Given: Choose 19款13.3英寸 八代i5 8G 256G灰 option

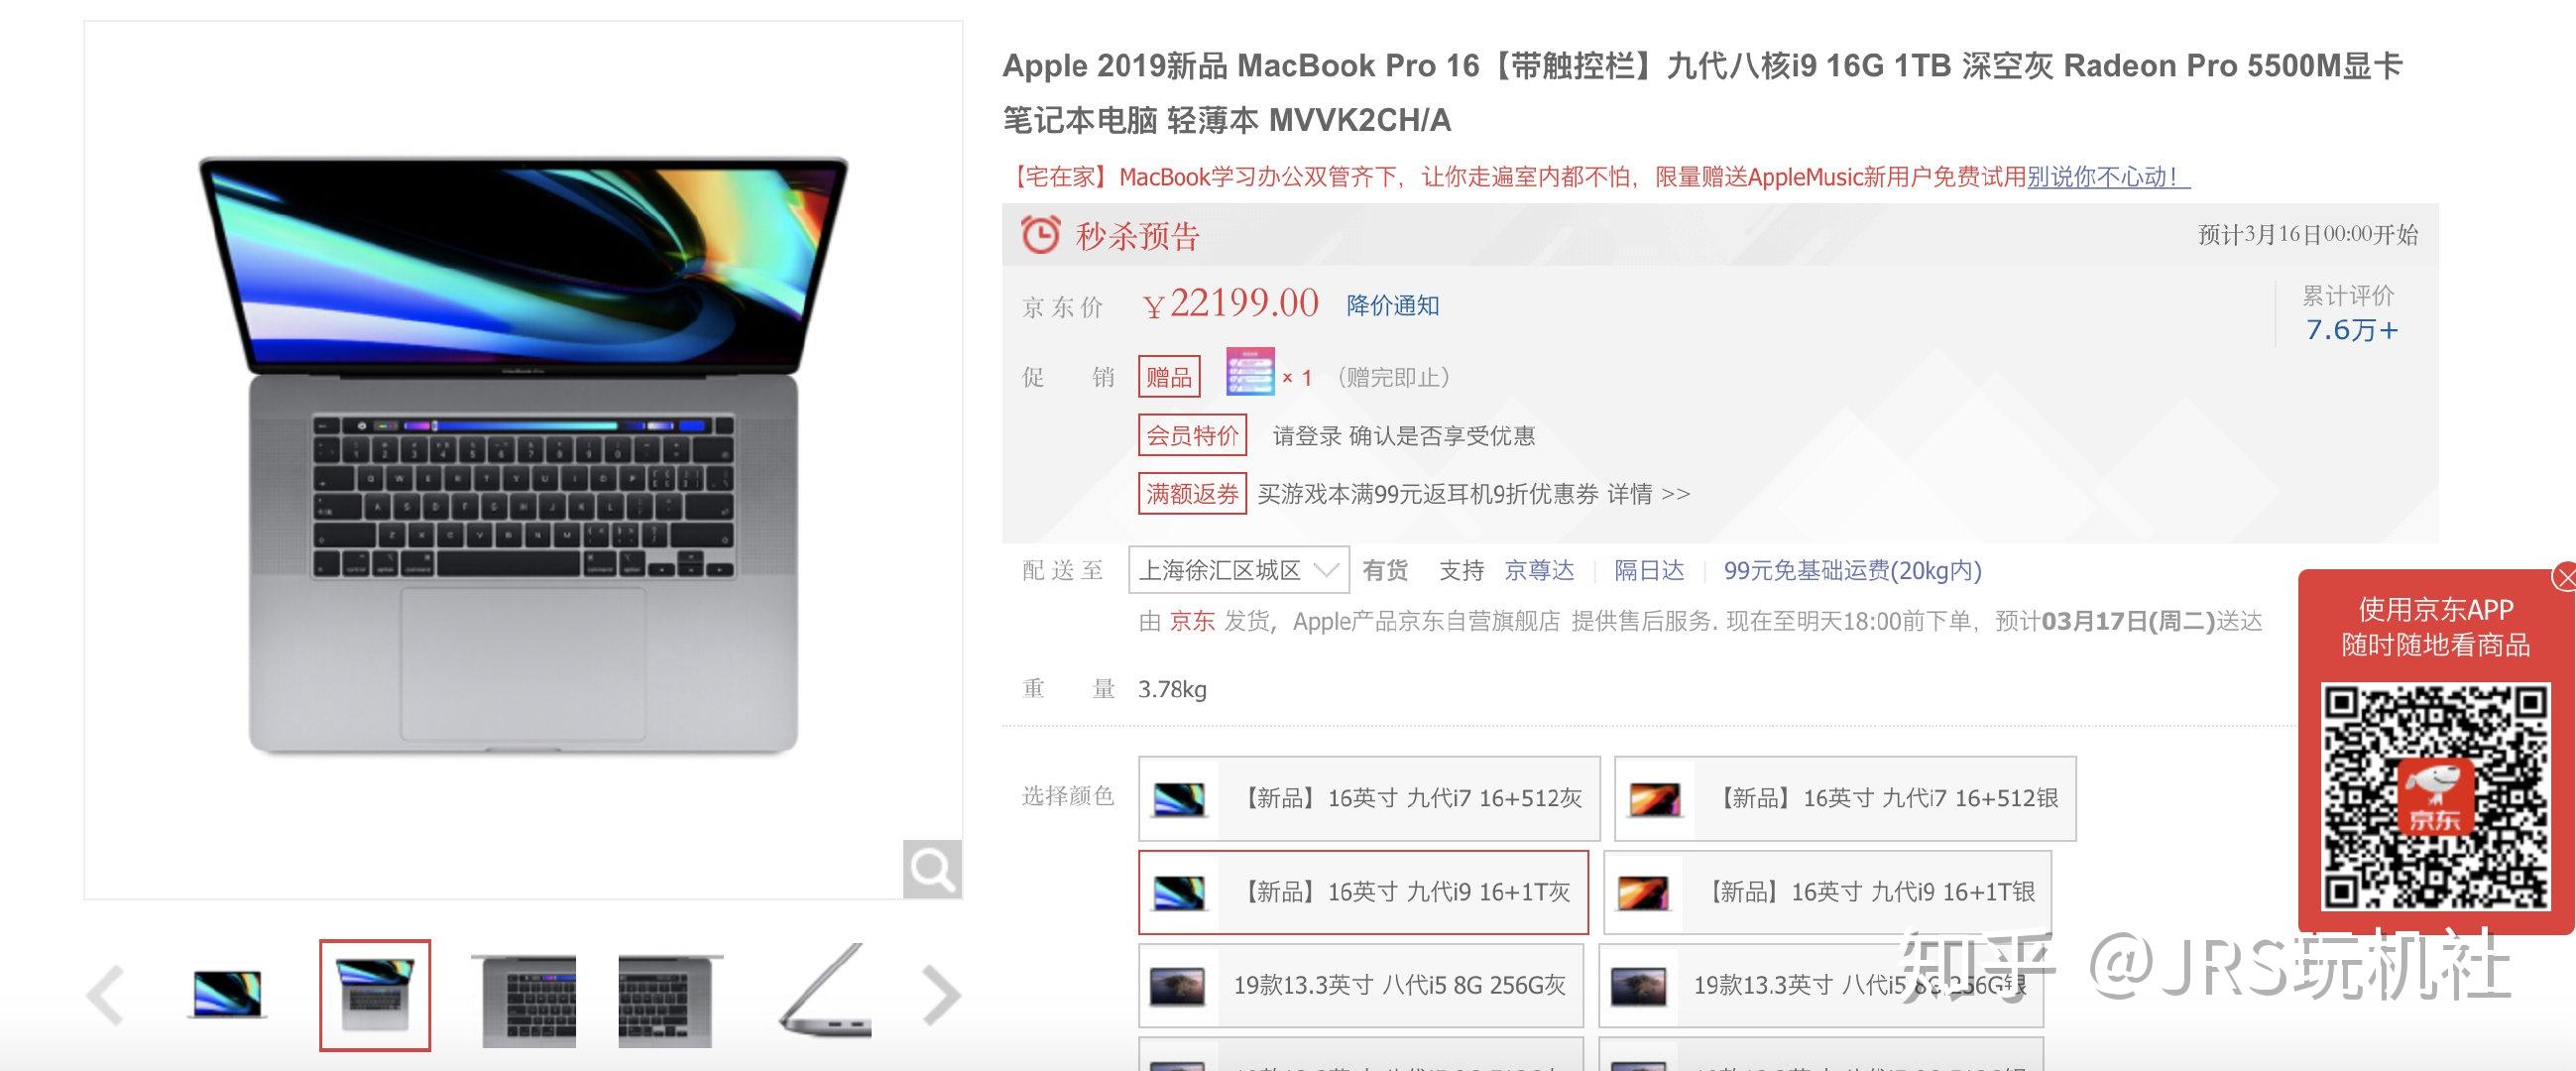Looking at the screenshot, I should click(x=1361, y=986).
